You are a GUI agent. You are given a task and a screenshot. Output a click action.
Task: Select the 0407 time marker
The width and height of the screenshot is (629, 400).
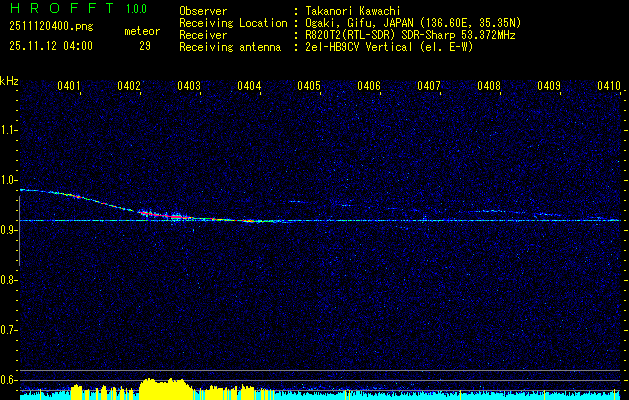pyautogui.click(x=429, y=87)
